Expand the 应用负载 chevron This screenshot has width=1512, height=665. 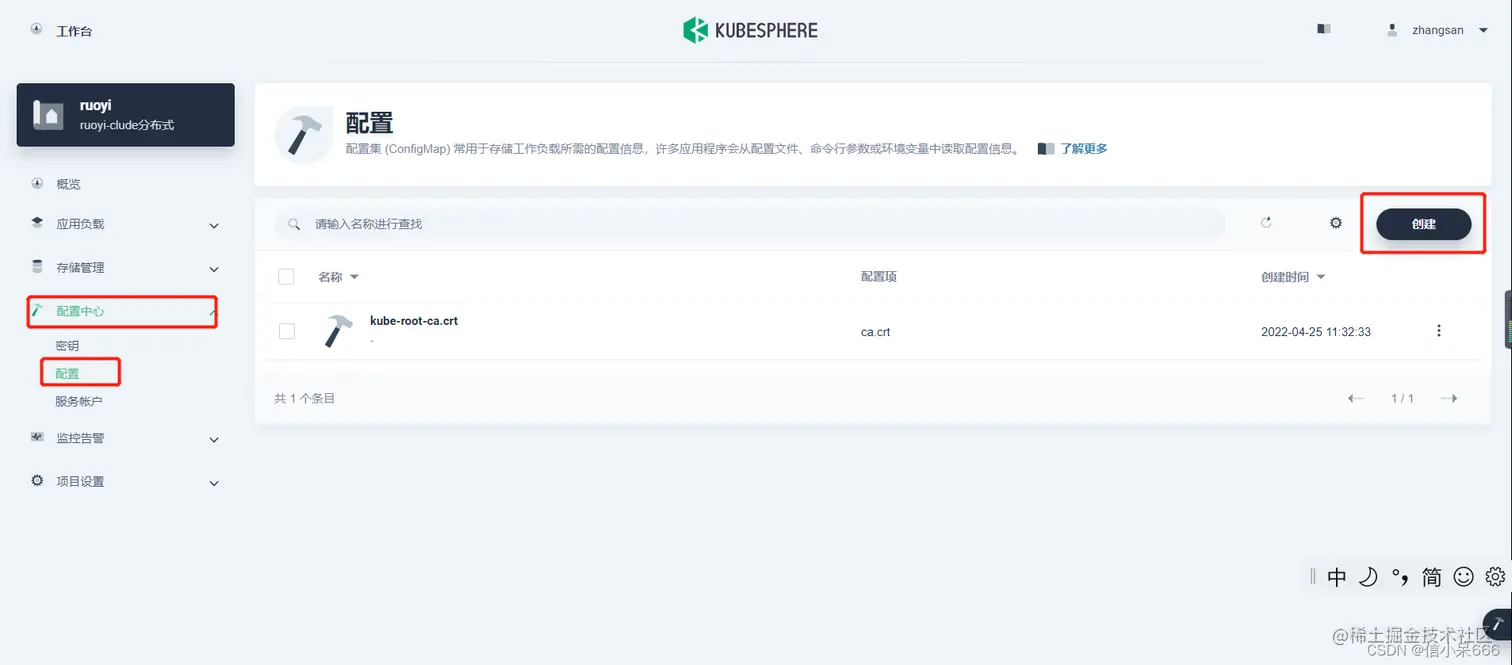(213, 226)
